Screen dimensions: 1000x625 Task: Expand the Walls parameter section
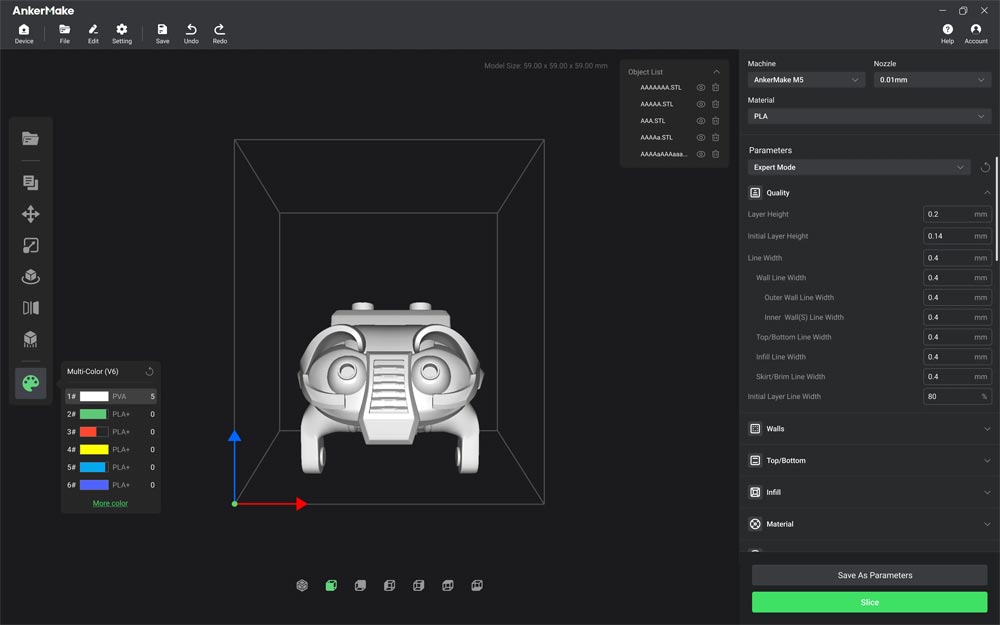click(x=869, y=429)
